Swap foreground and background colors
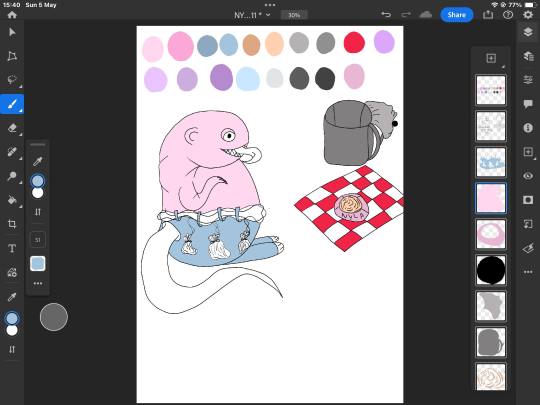The image size is (540, 405). coord(12,349)
